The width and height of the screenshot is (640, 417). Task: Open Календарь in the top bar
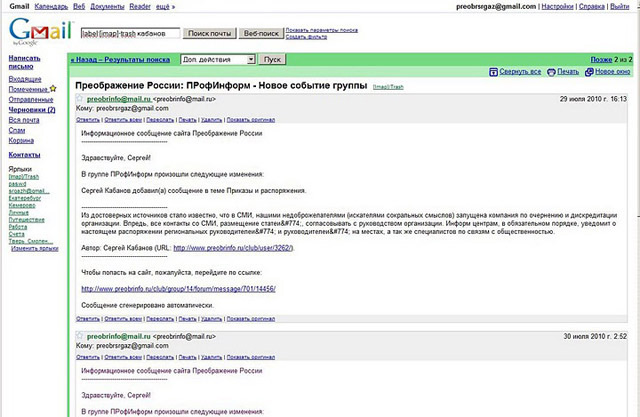tap(51, 7)
